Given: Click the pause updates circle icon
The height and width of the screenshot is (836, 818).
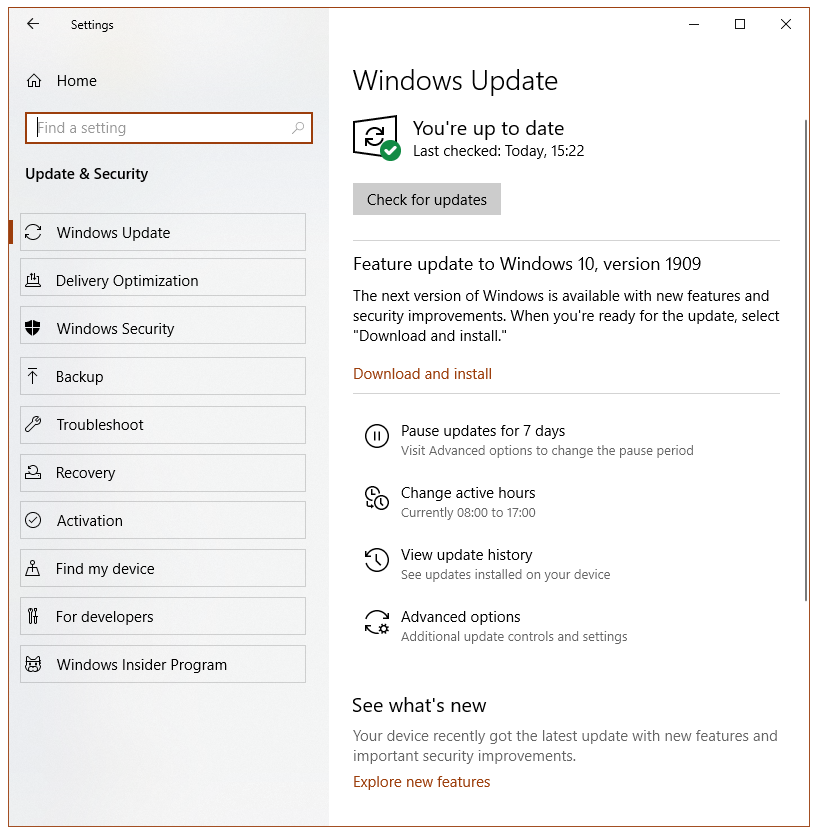Looking at the screenshot, I should click(376, 436).
